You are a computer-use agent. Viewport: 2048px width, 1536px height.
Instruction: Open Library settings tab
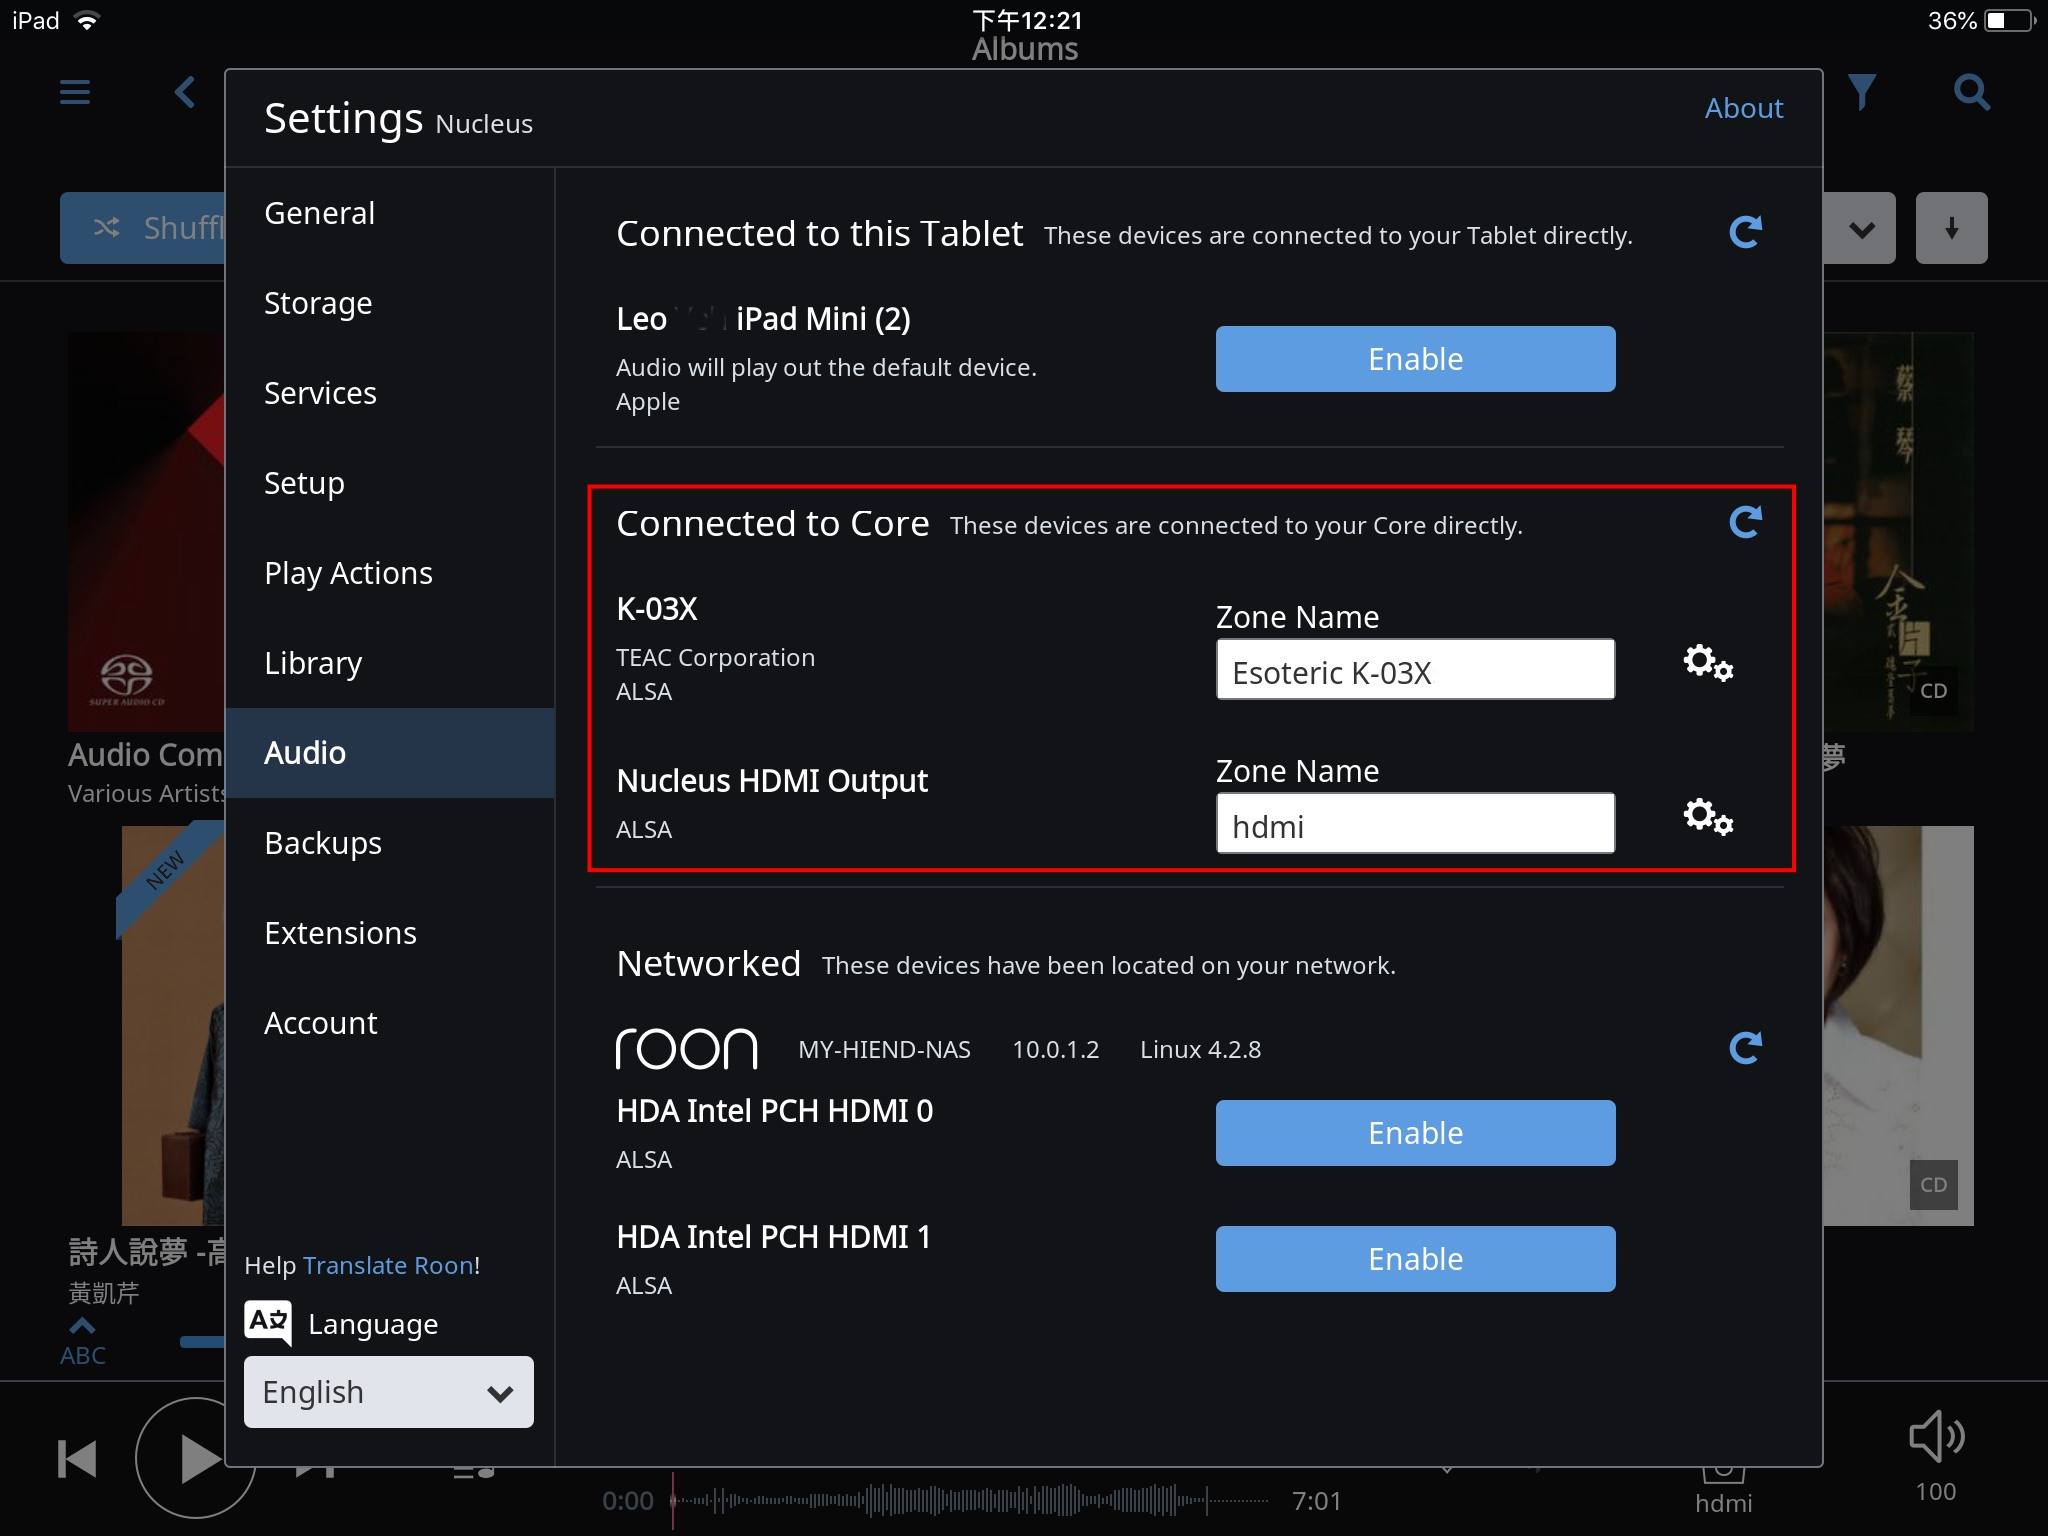[x=390, y=663]
